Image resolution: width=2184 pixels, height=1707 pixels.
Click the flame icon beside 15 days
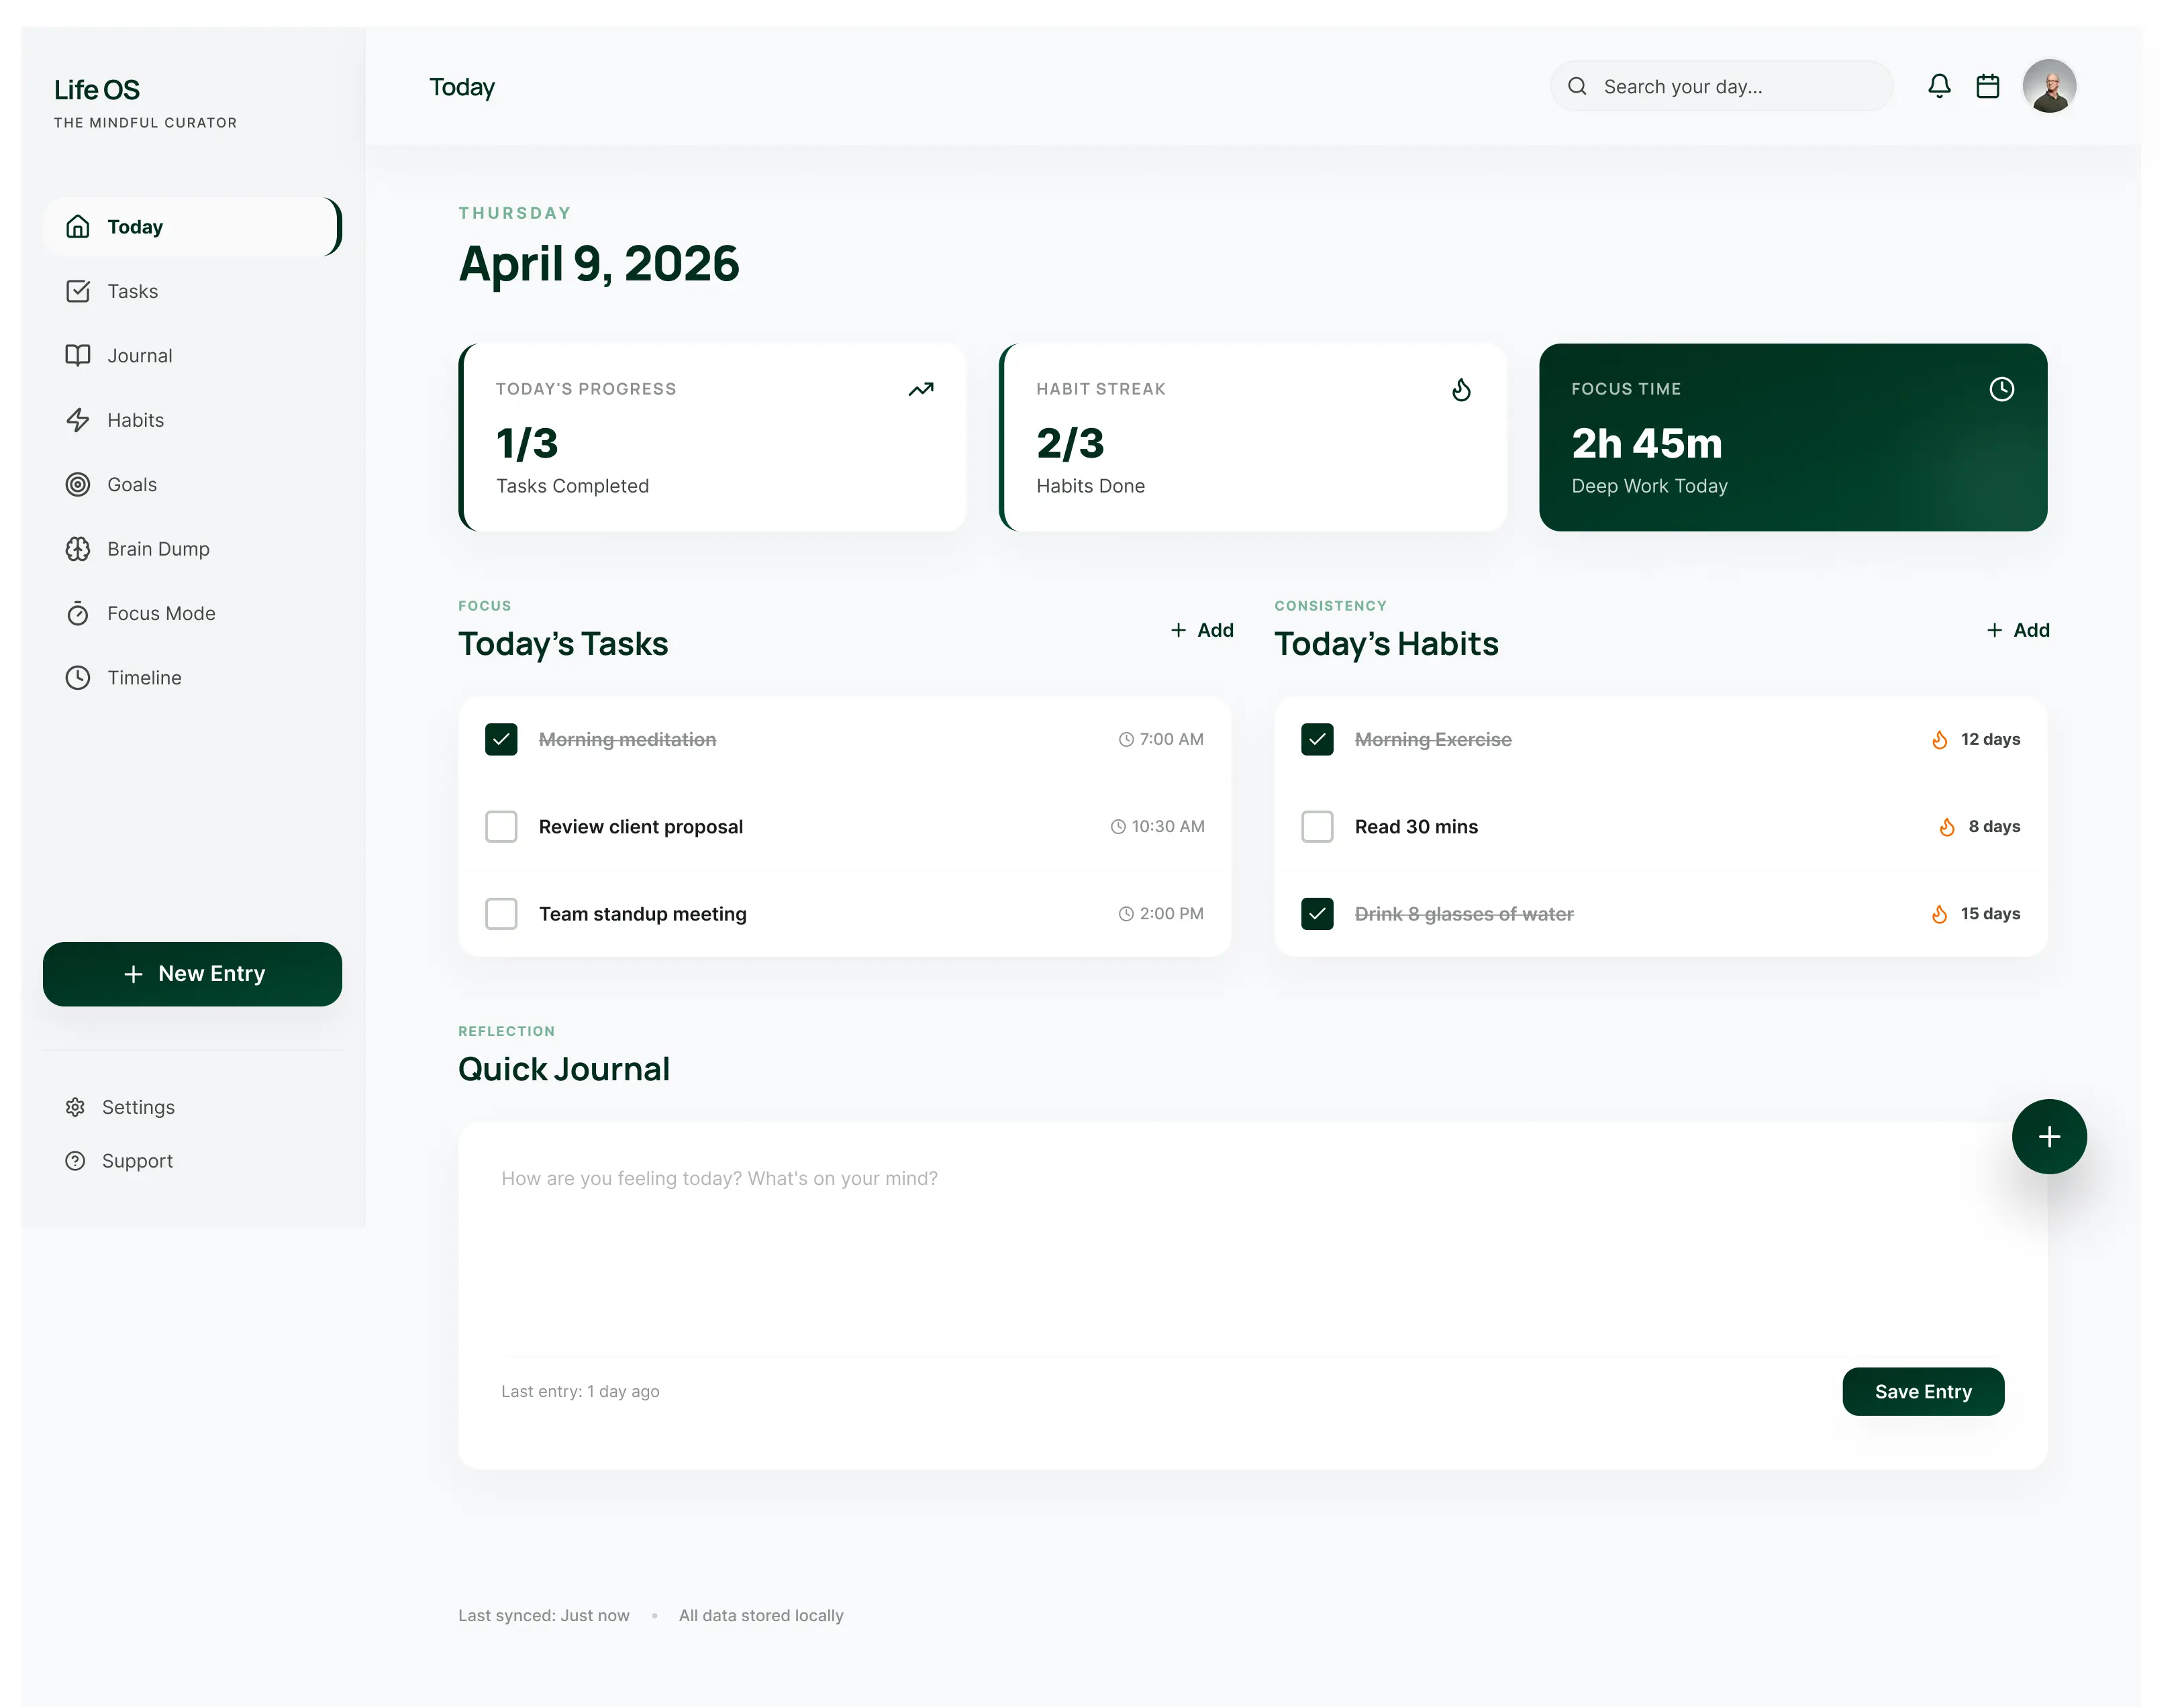click(x=1939, y=914)
